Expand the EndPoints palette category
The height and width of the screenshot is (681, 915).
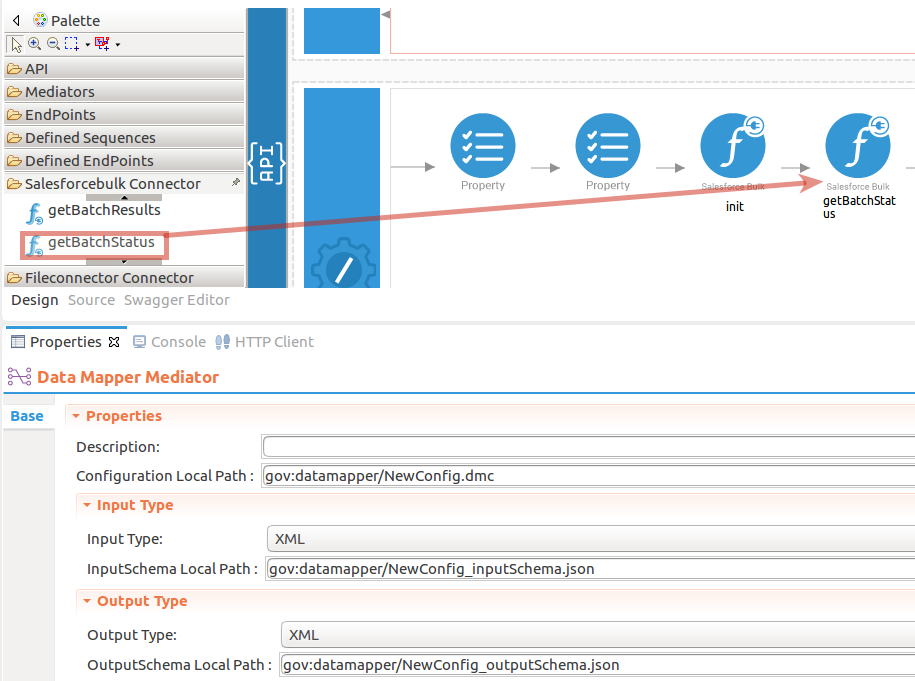(x=124, y=114)
